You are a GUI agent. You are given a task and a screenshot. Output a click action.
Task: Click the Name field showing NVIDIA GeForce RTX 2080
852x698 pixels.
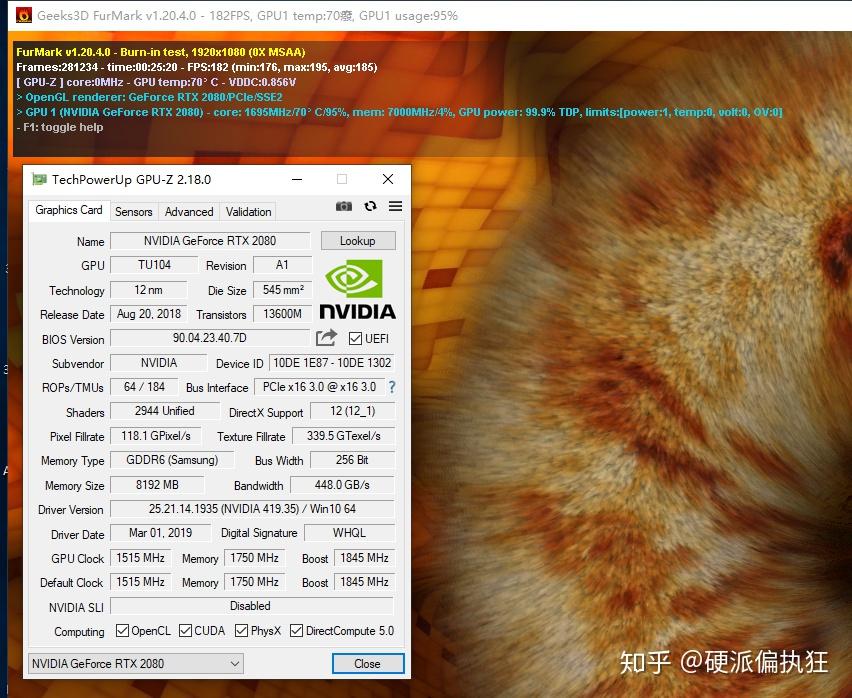pyautogui.click(x=210, y=241)
